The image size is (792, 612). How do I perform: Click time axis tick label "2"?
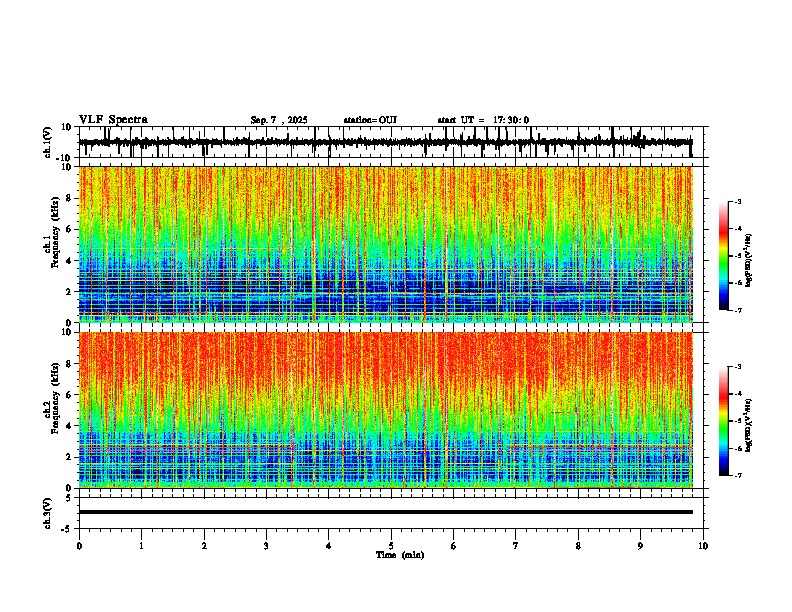[204, 546]
